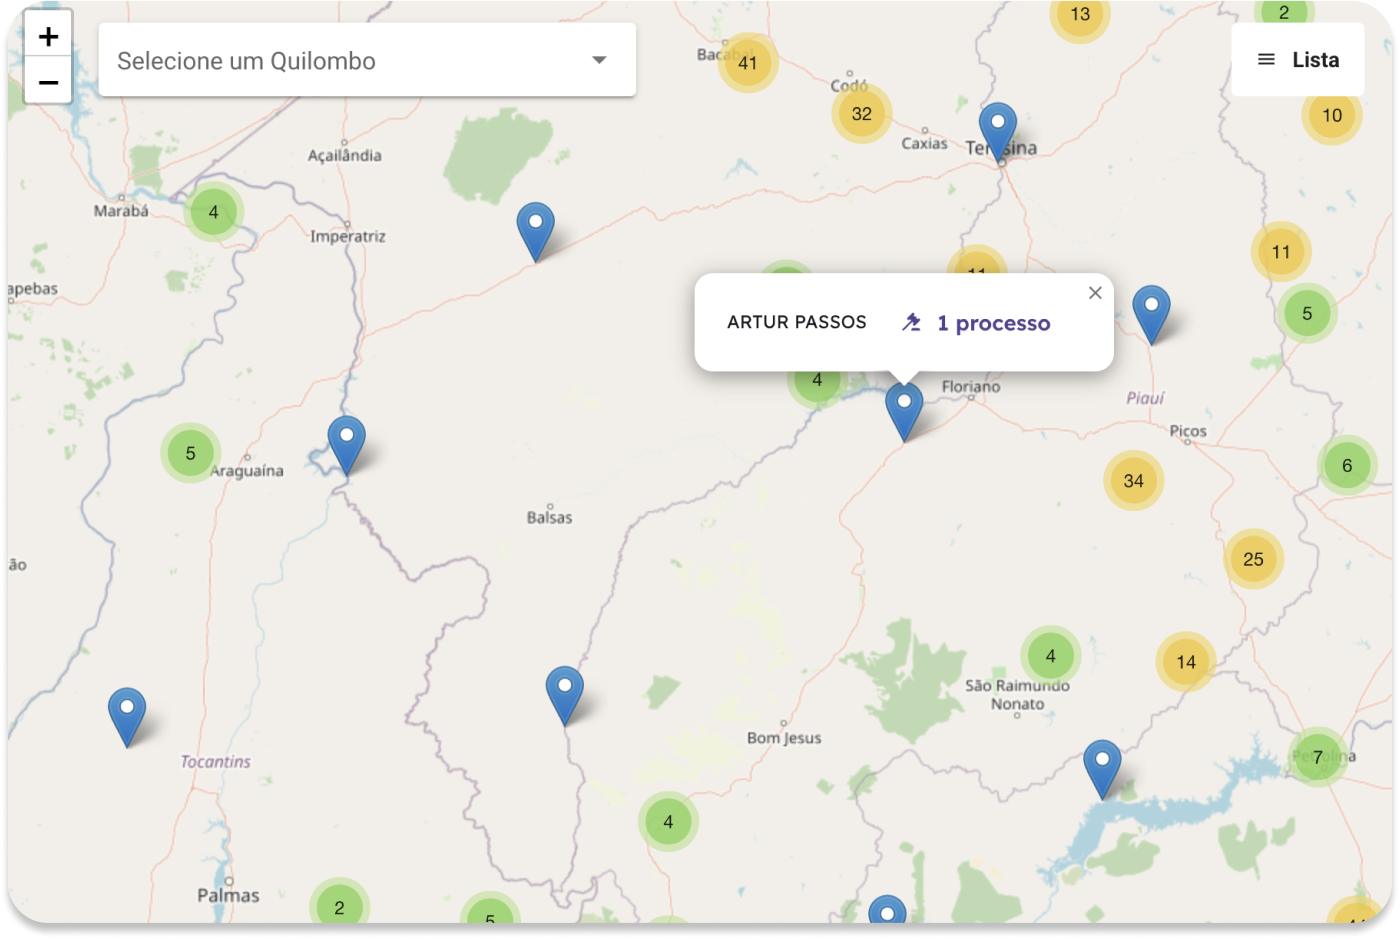Click the blue pin above Tocantins label

(127, 716)
